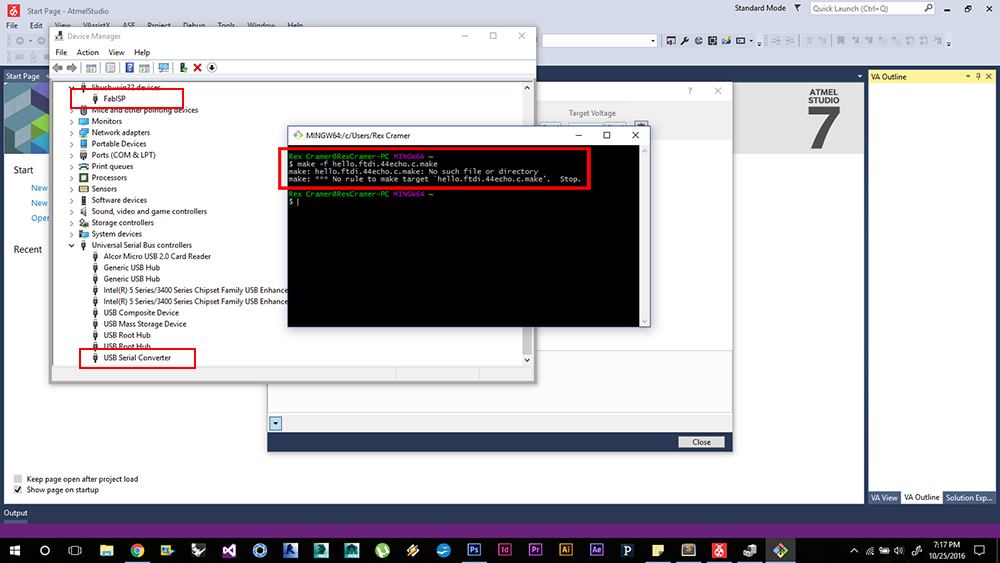1000x563 pixels.
Task: Click the Atmel Studio ladybug taskbar icon
Action: [719, 550]
